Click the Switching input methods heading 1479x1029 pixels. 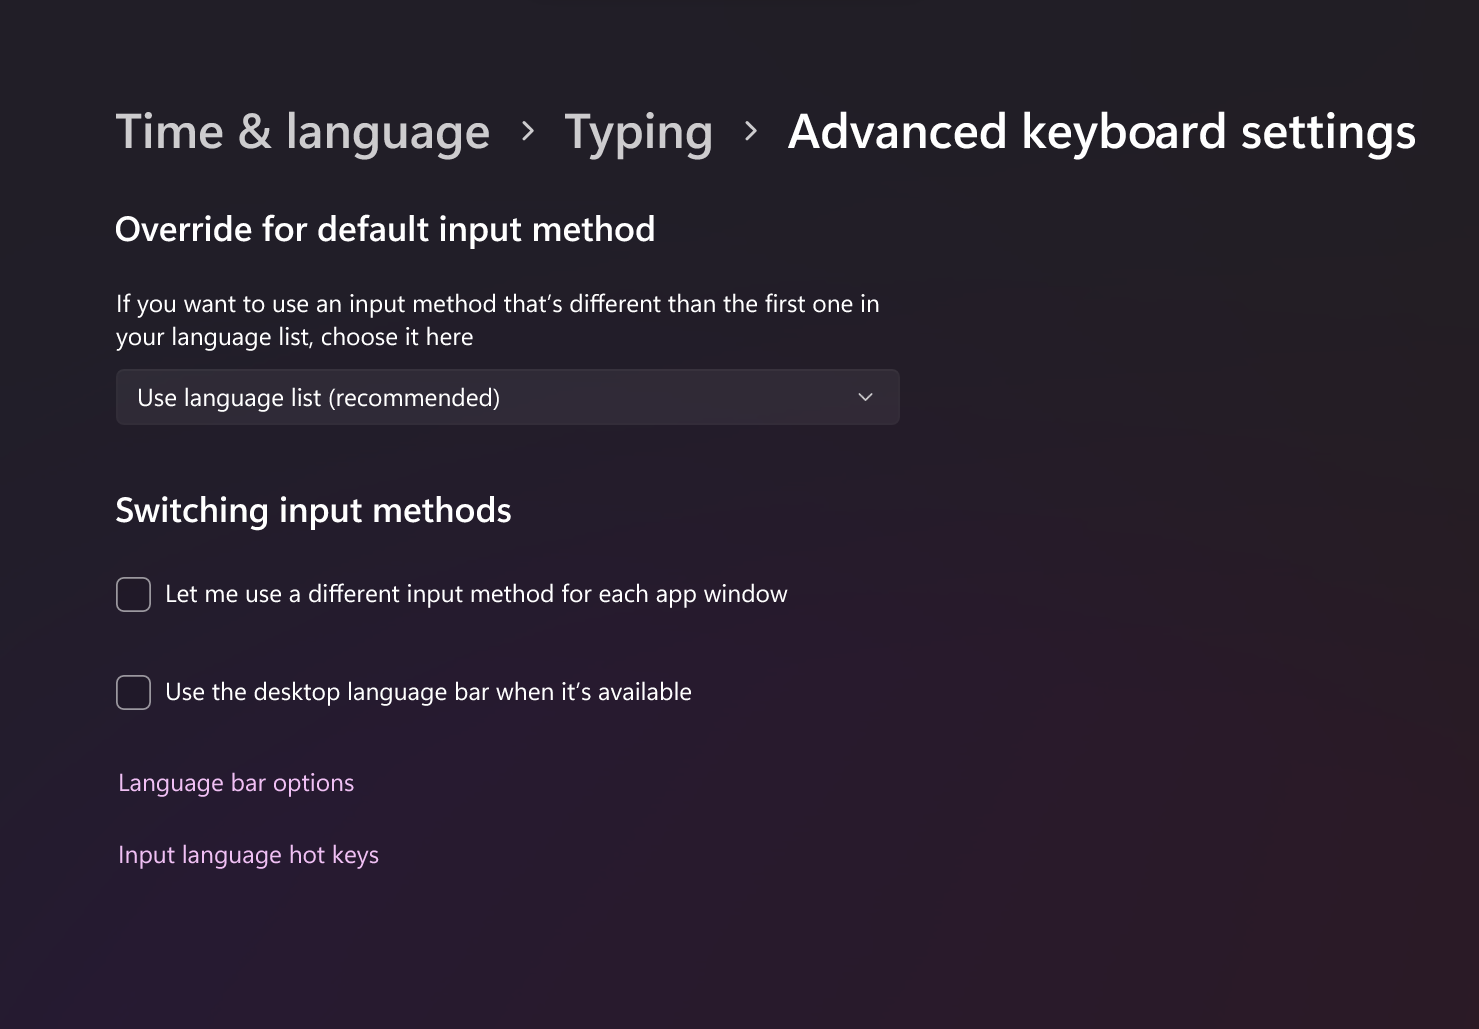[313, 510]
